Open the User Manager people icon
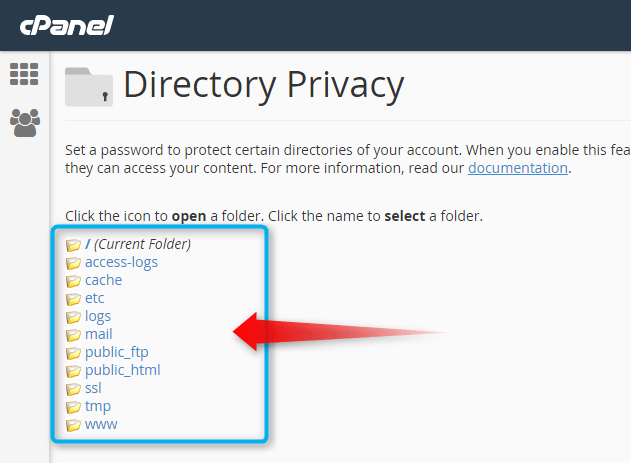 coord(25,123)
